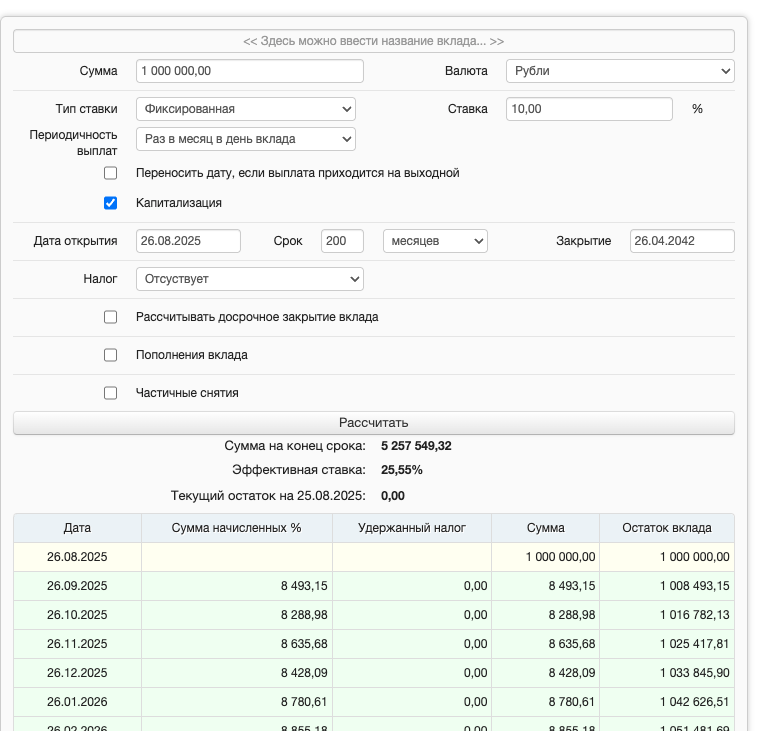Screen dimensions: 777x731
Task: Click the Закрытие closing date field
Action: tap(682, 241)
